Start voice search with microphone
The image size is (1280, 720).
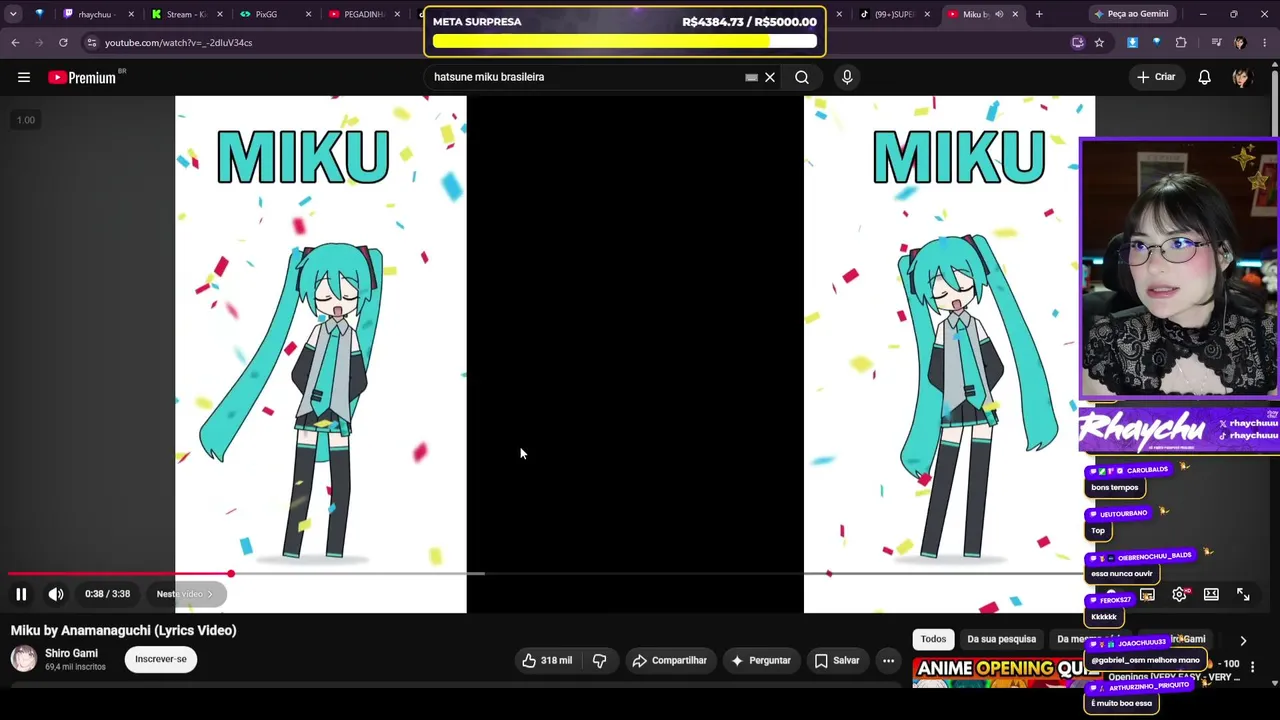[x=847, y=77]
